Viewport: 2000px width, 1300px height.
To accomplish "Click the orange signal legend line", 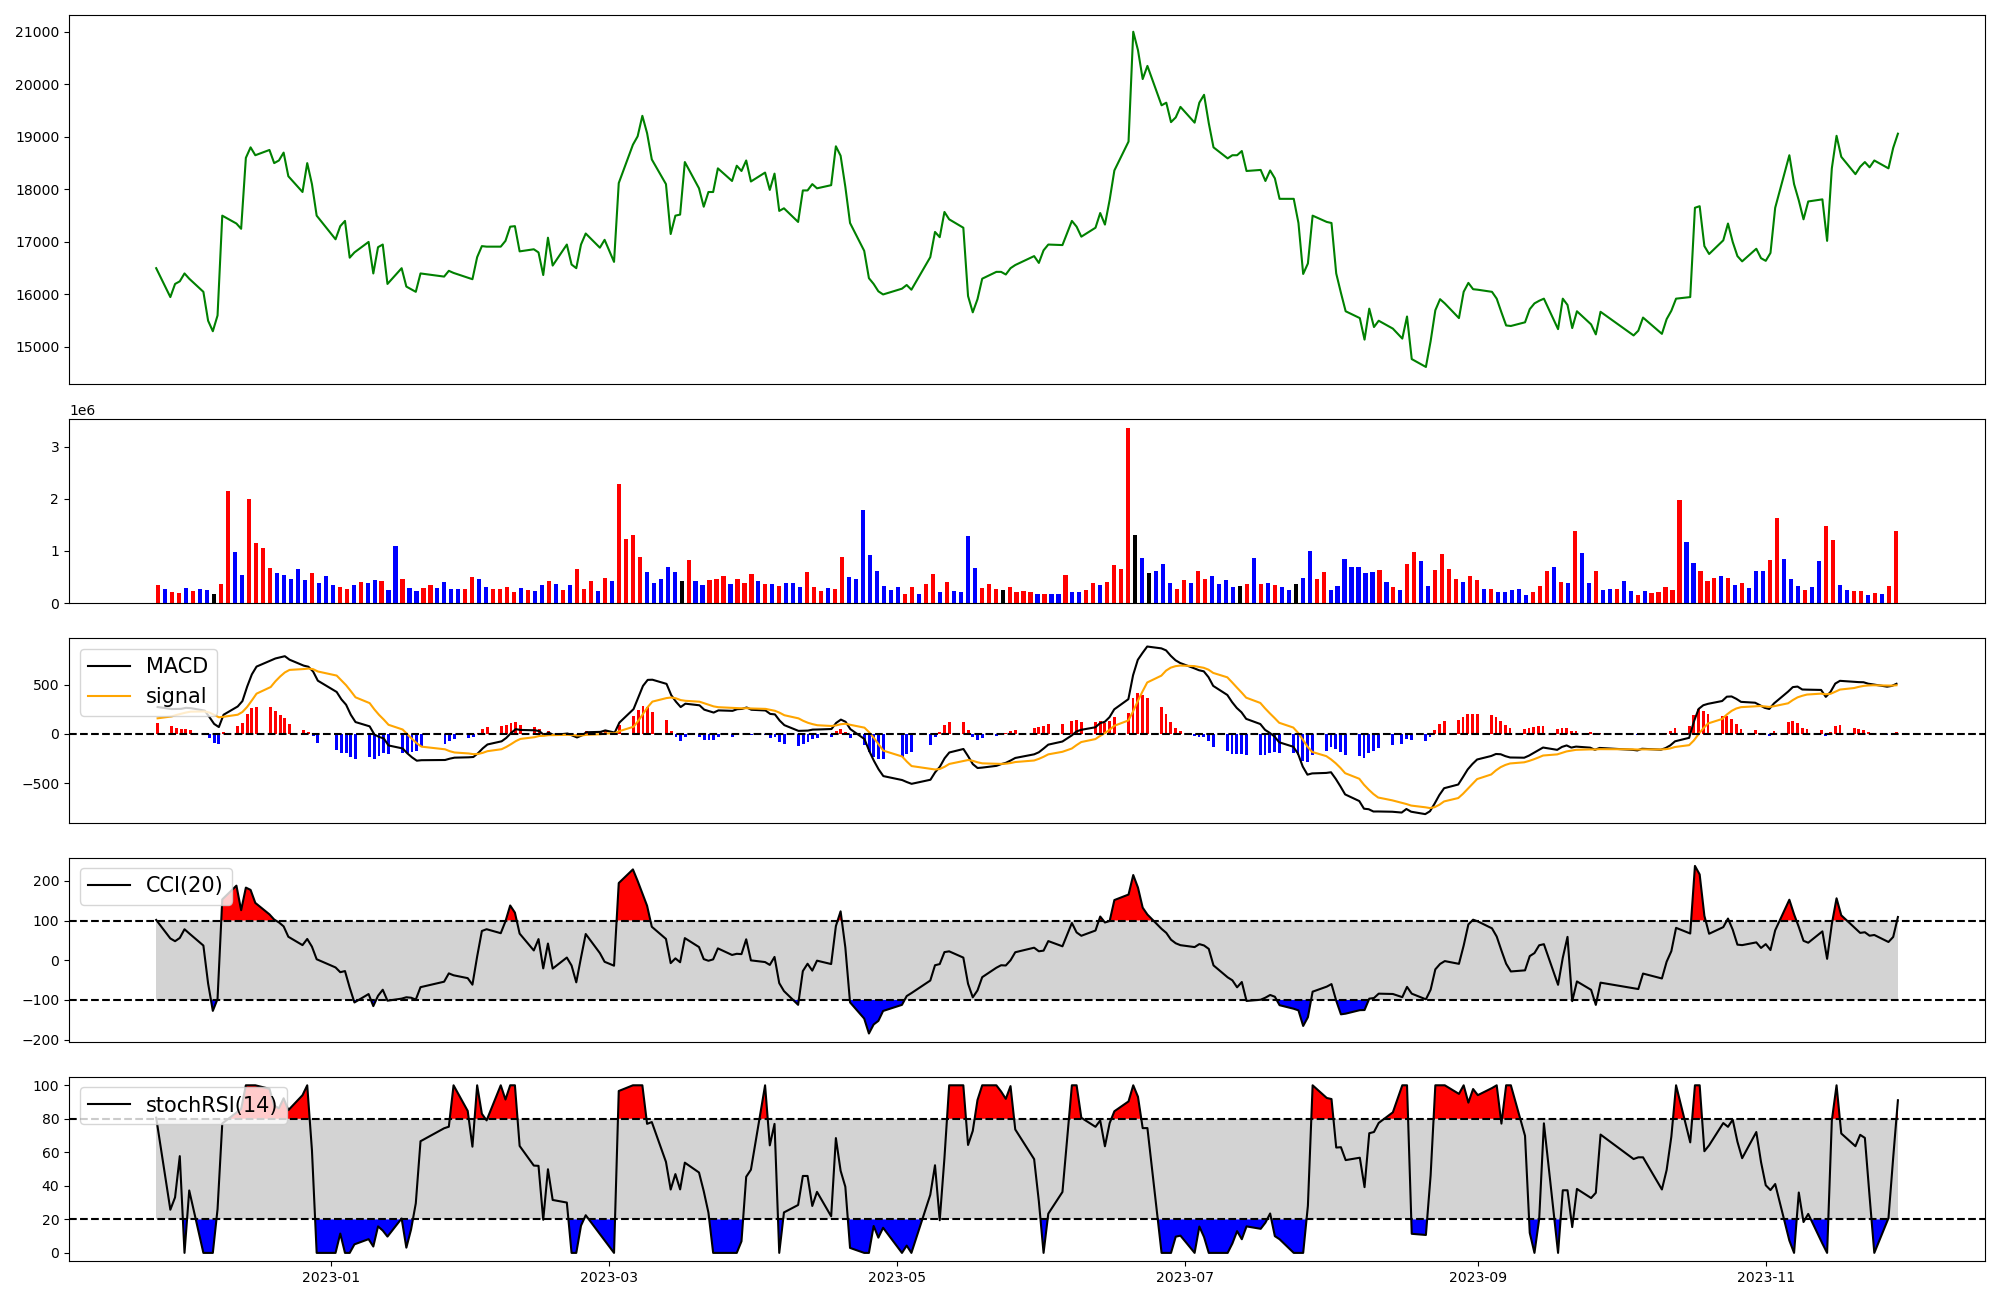I will tap(109, 696).
